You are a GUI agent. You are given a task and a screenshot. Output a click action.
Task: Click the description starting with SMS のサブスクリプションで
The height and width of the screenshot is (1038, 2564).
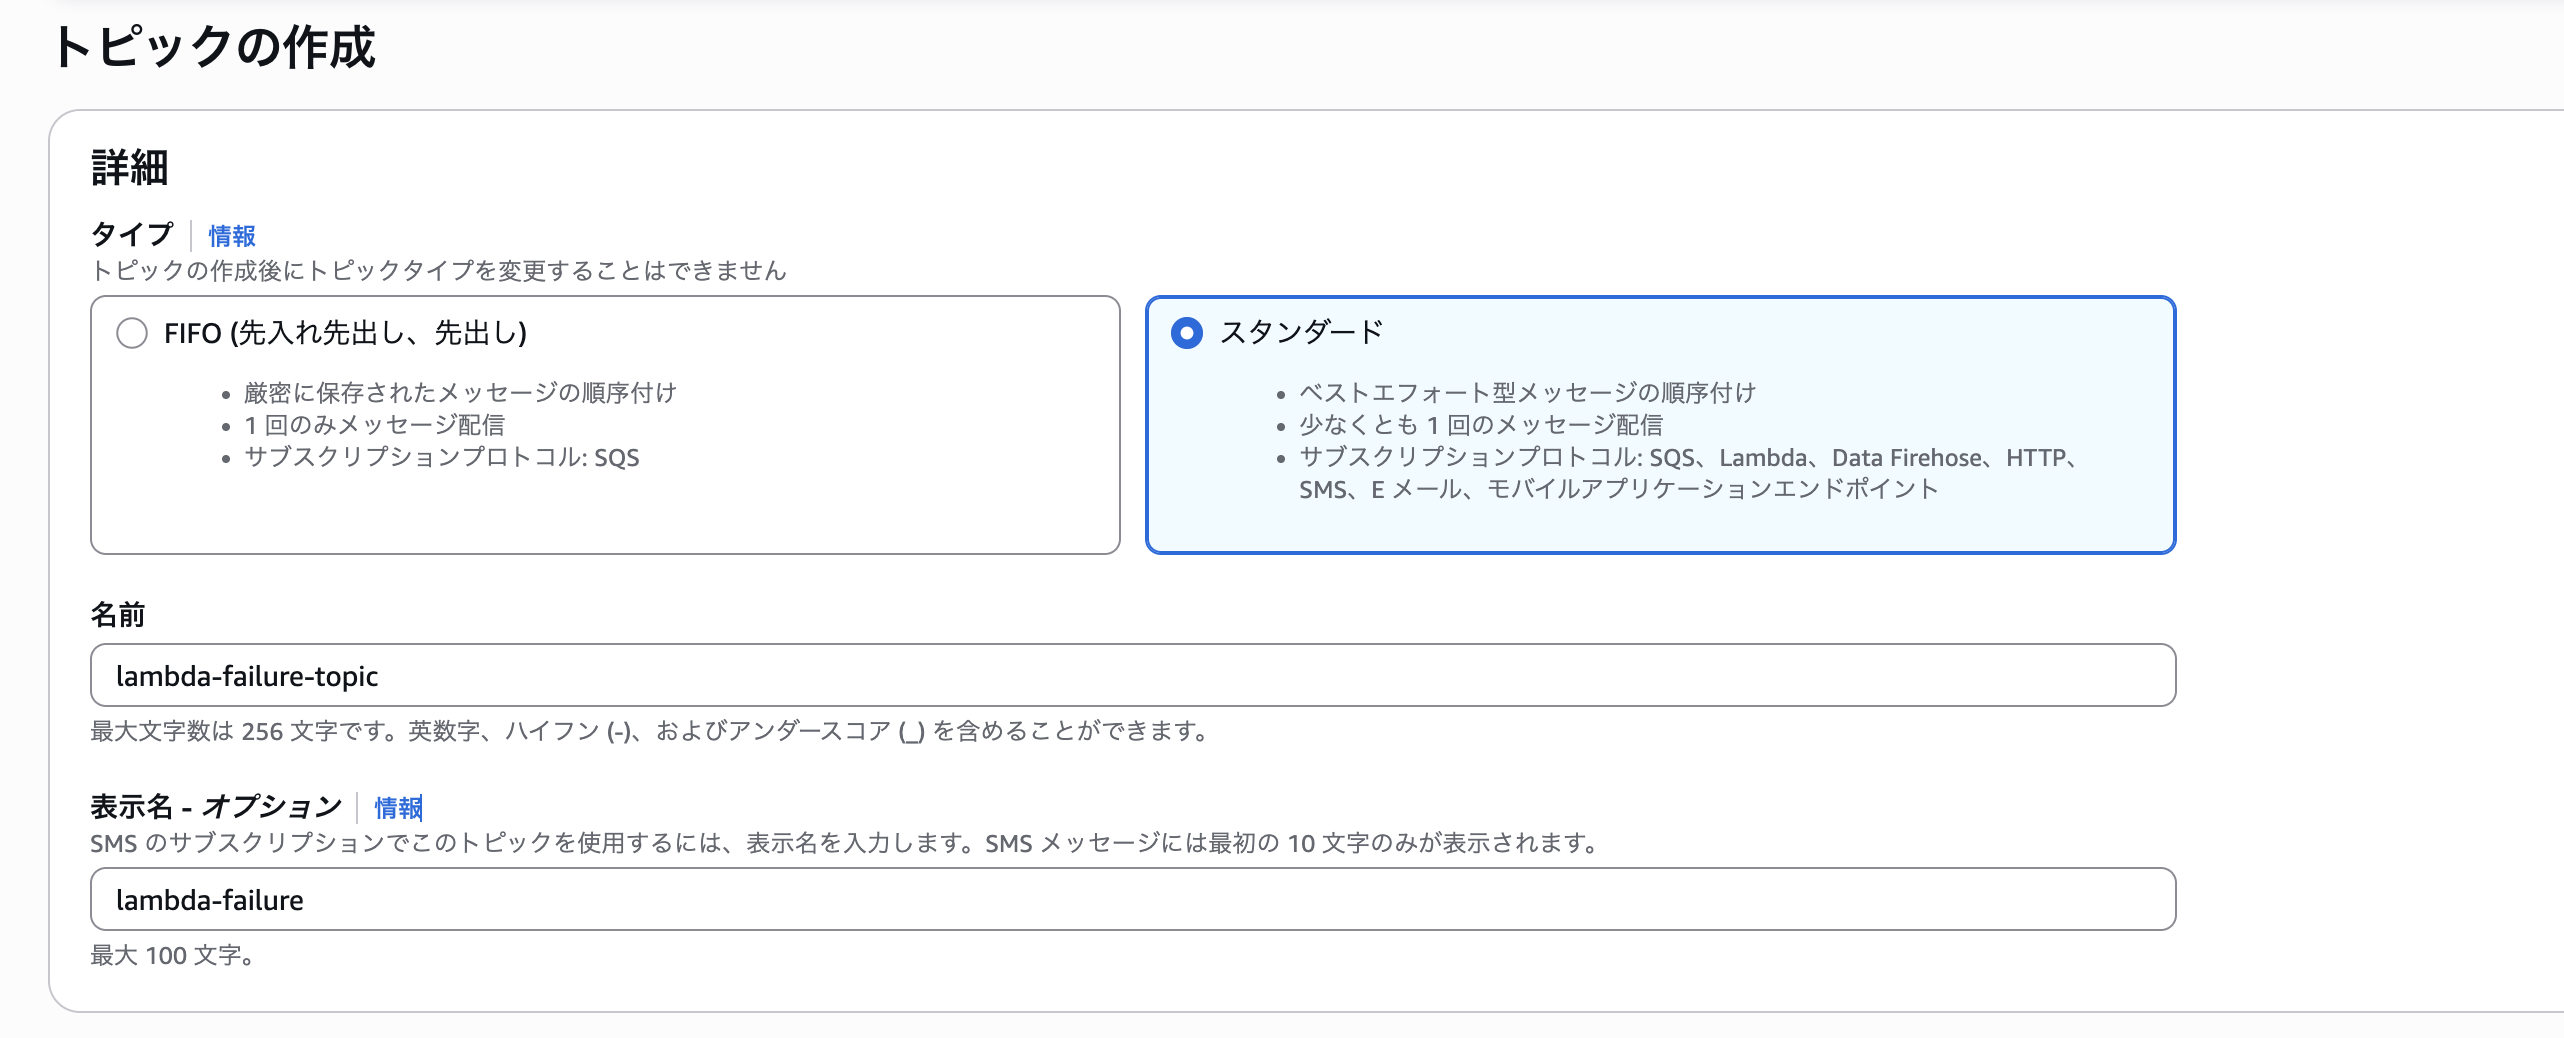(x=845, y=844)
